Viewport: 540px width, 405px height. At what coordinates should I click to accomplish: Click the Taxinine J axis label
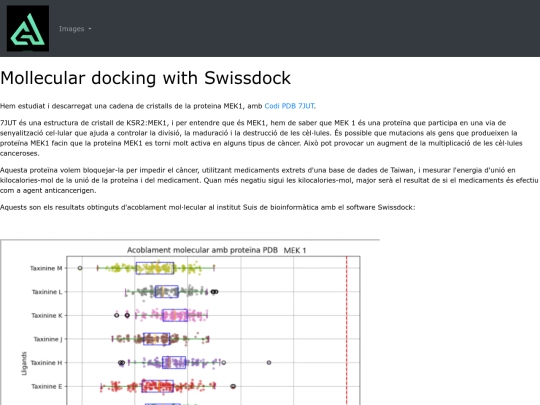click(x=48, y=339)
